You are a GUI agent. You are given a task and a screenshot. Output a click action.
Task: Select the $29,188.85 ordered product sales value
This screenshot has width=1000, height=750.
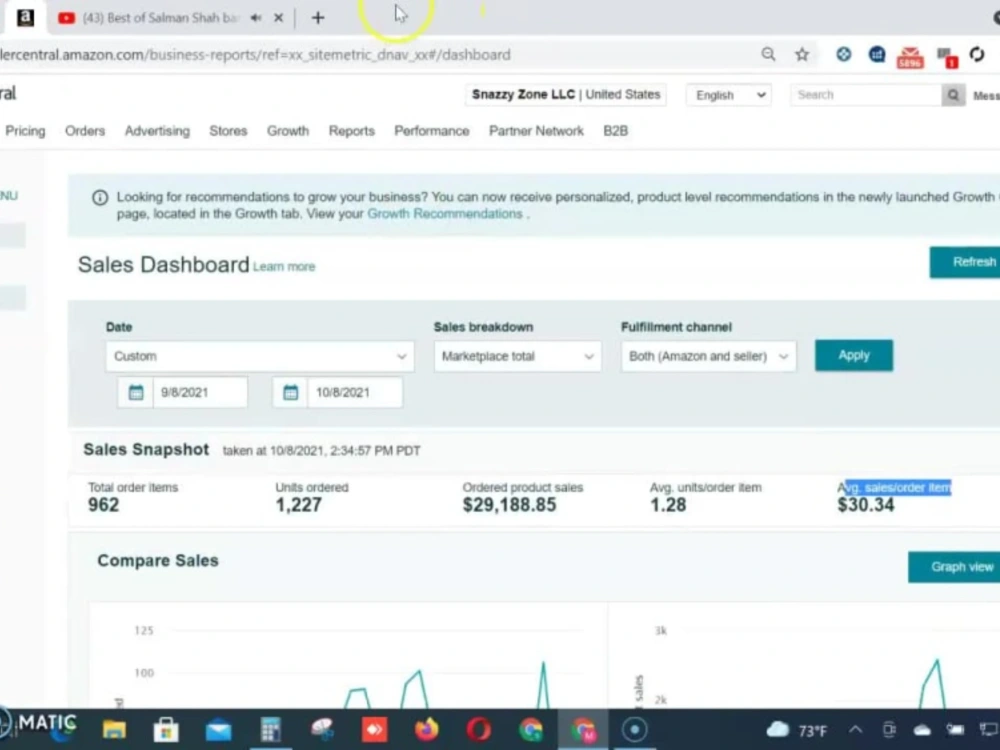(x=510, y=505)
